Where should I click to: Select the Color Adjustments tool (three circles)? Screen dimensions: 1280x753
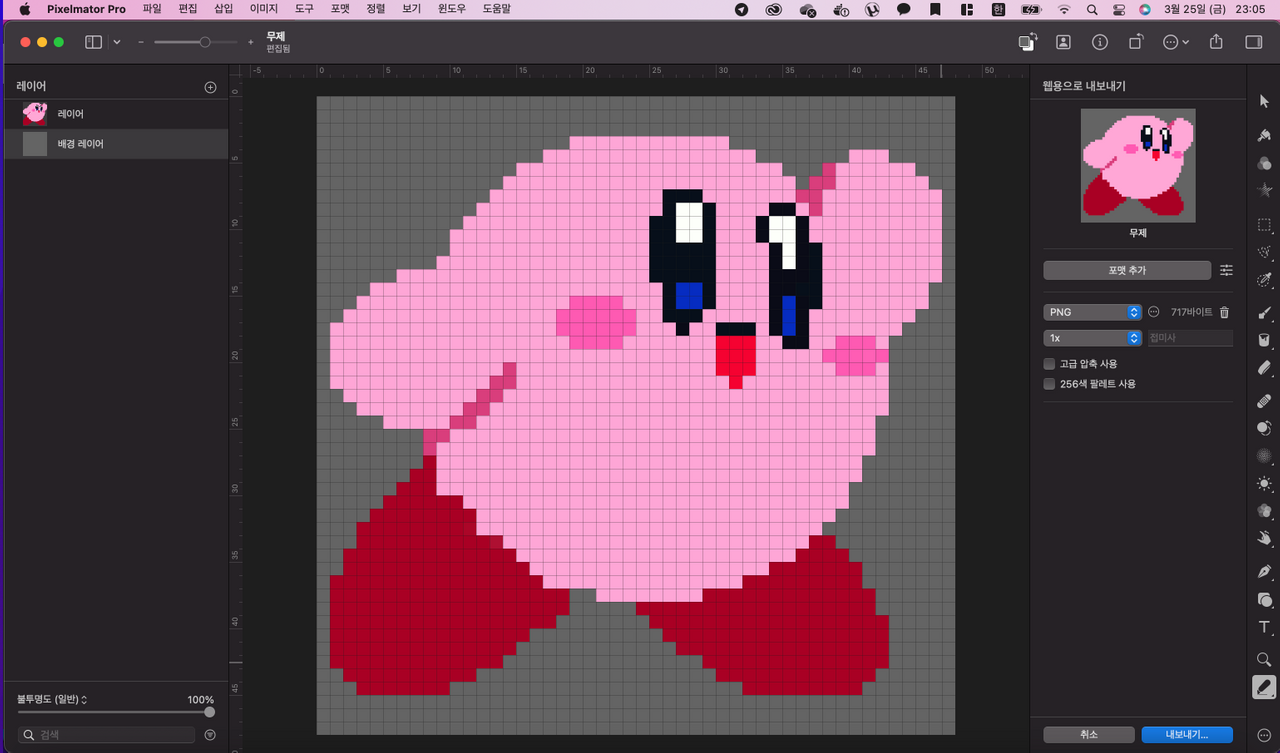(1264, 163)
